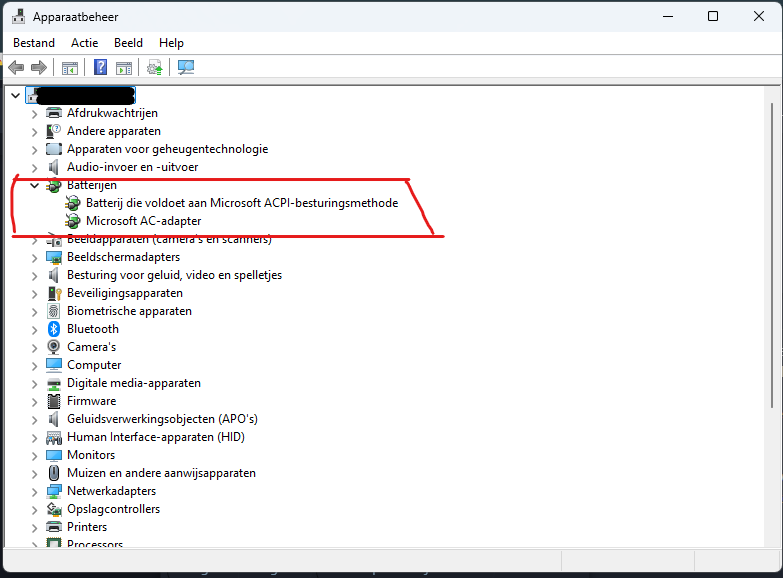The width and height of the screenshot is (783, 578).
Task: Click the Firmware chip icon
Action: [x=53, y=401]
